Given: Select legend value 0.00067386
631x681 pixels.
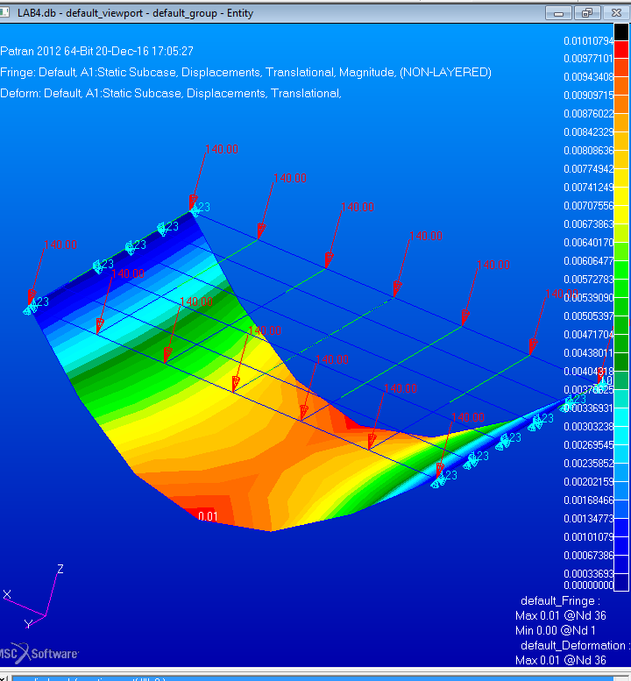Looking at the screenshot, I should click(588, 555).
